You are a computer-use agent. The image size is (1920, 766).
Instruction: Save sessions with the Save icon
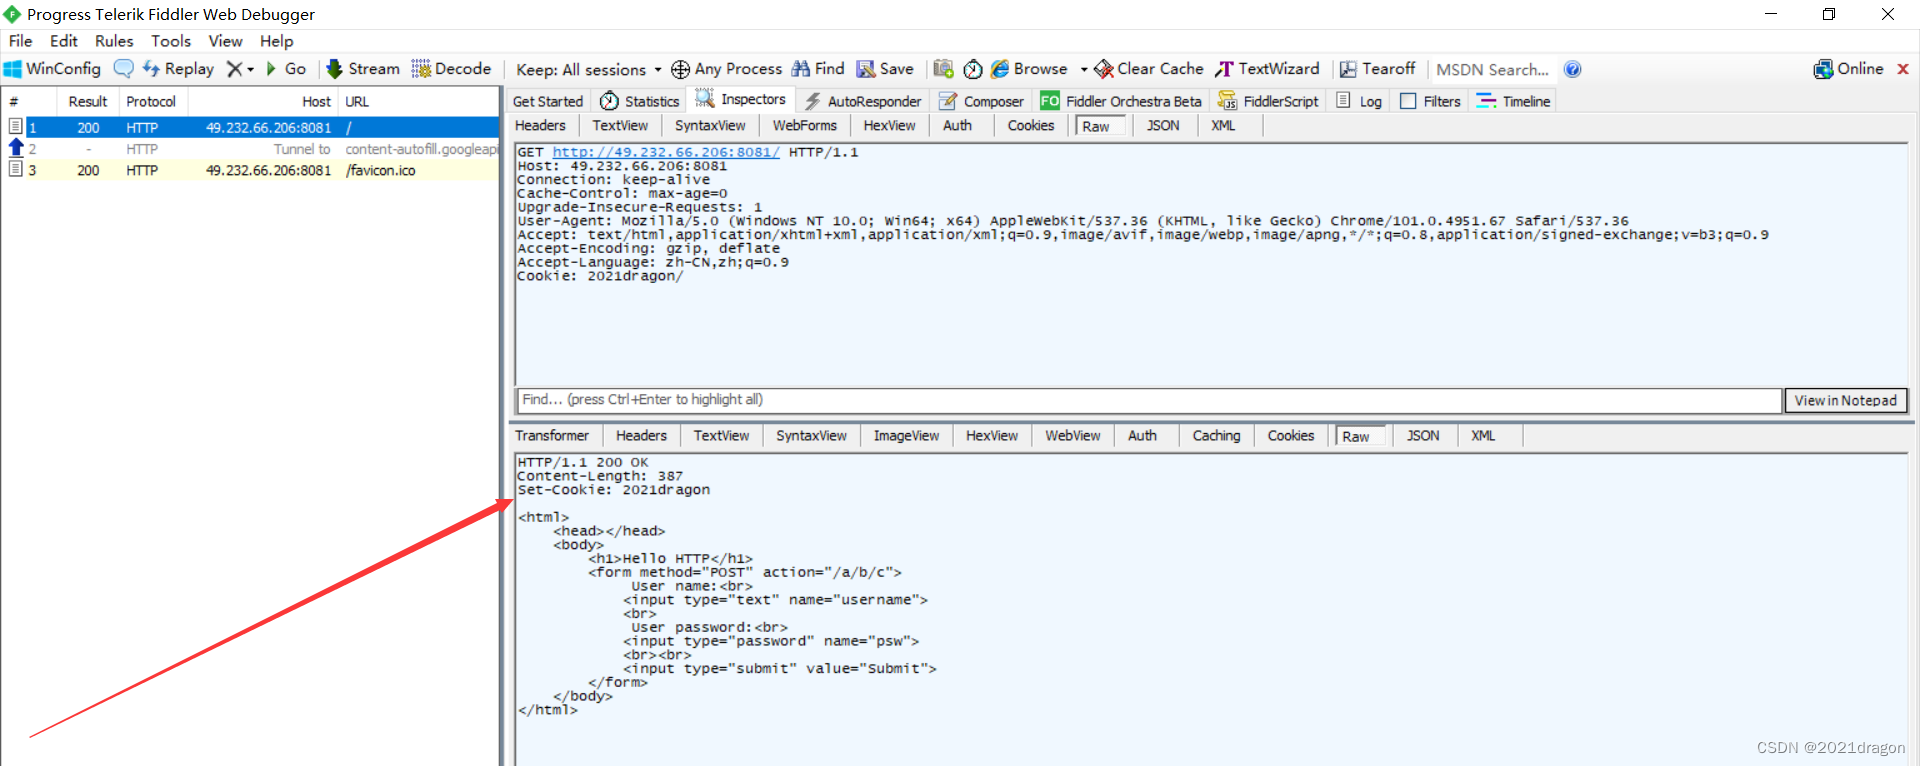pos(885,69)
